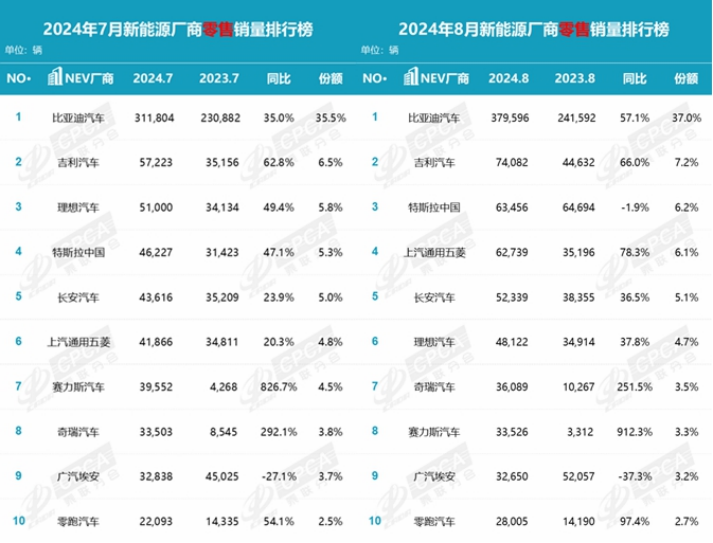
Task: Click the 2024.8 column header
Action: 508,79
